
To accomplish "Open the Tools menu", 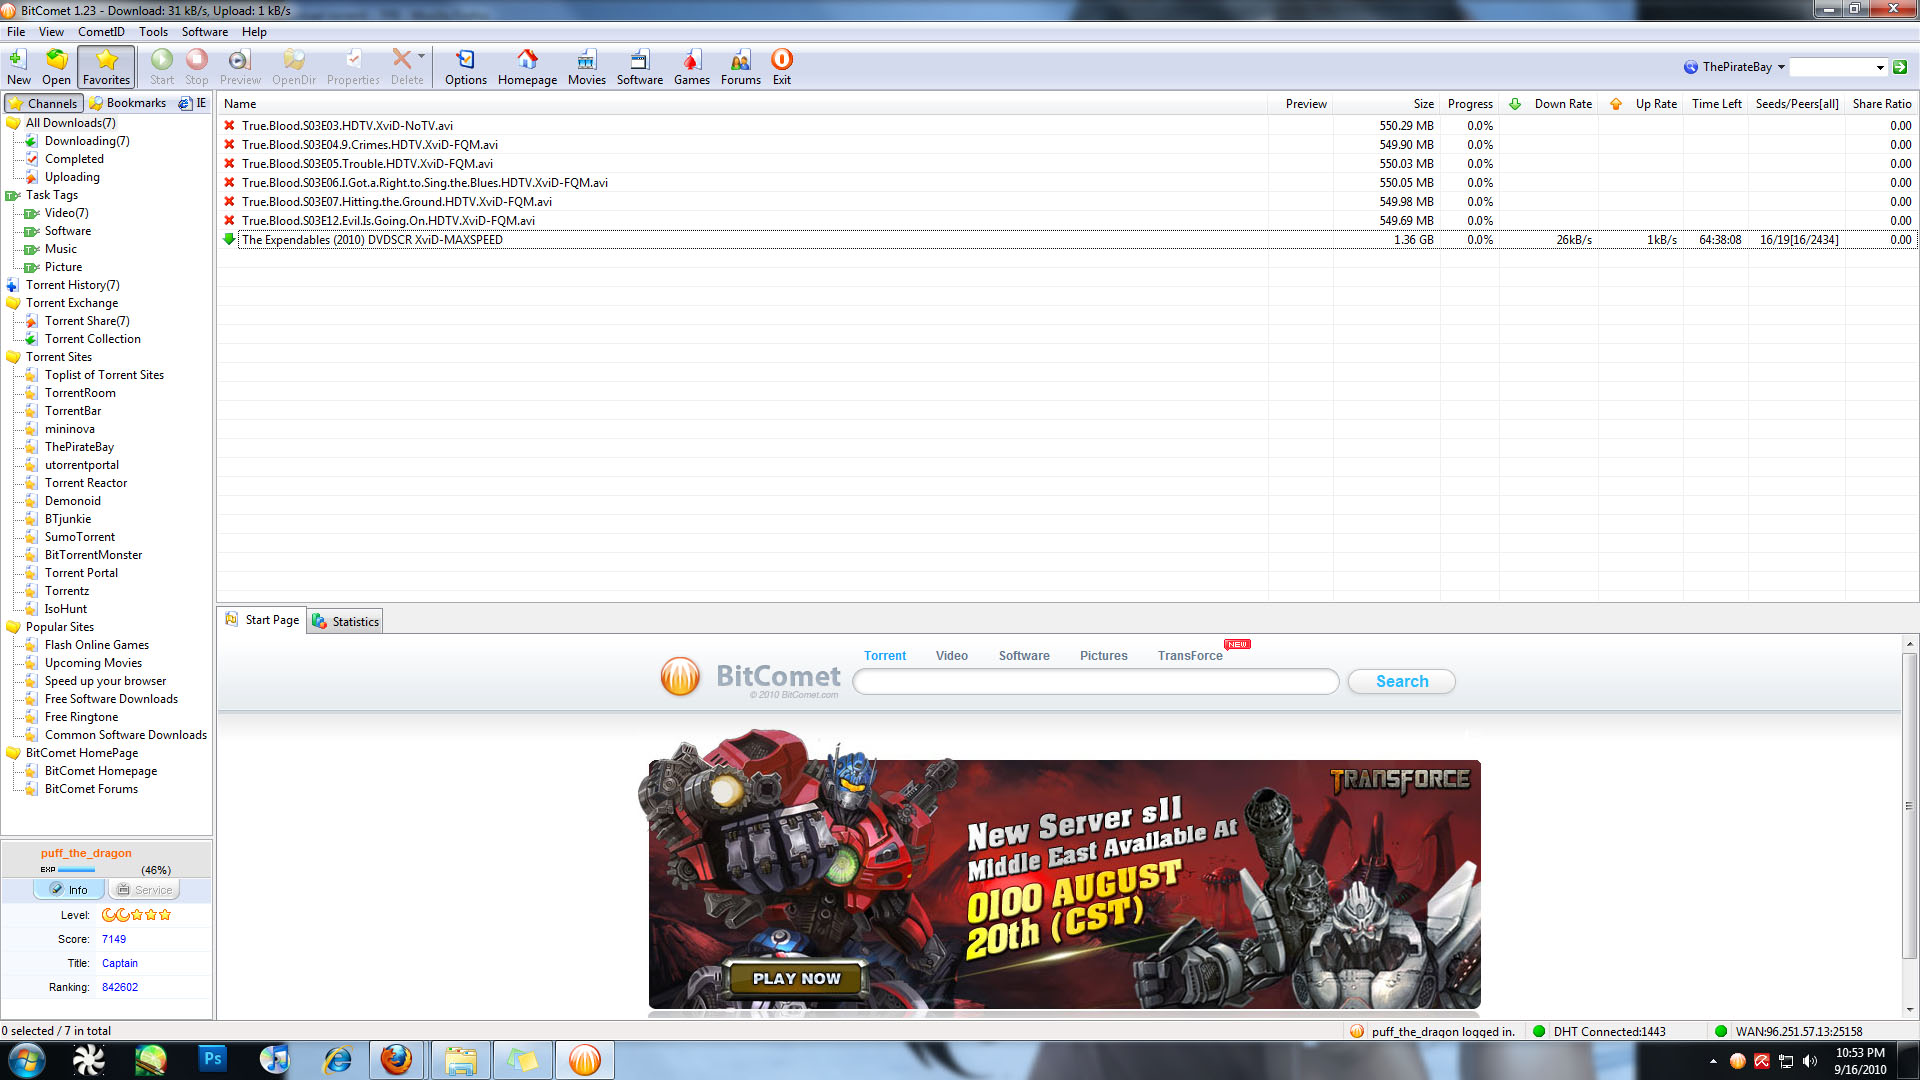I will (x=153, y=32).
